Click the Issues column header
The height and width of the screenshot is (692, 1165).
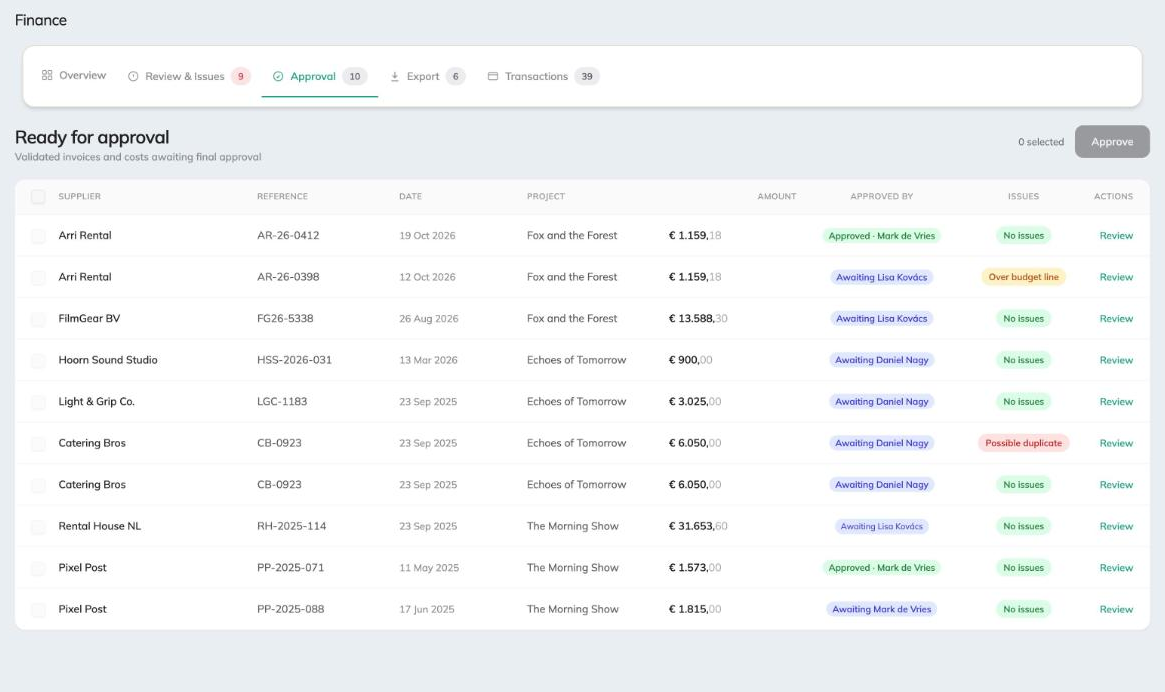1023,196
